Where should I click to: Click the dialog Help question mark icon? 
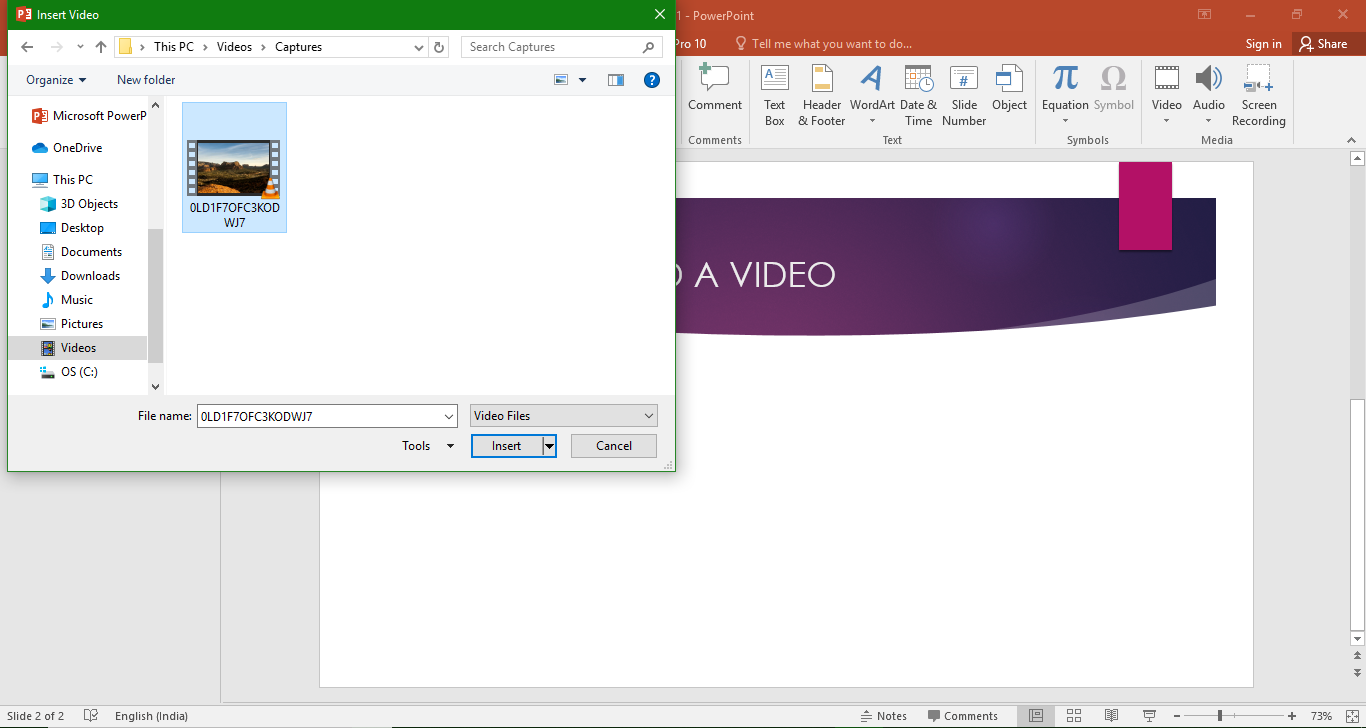pos(652,80)
